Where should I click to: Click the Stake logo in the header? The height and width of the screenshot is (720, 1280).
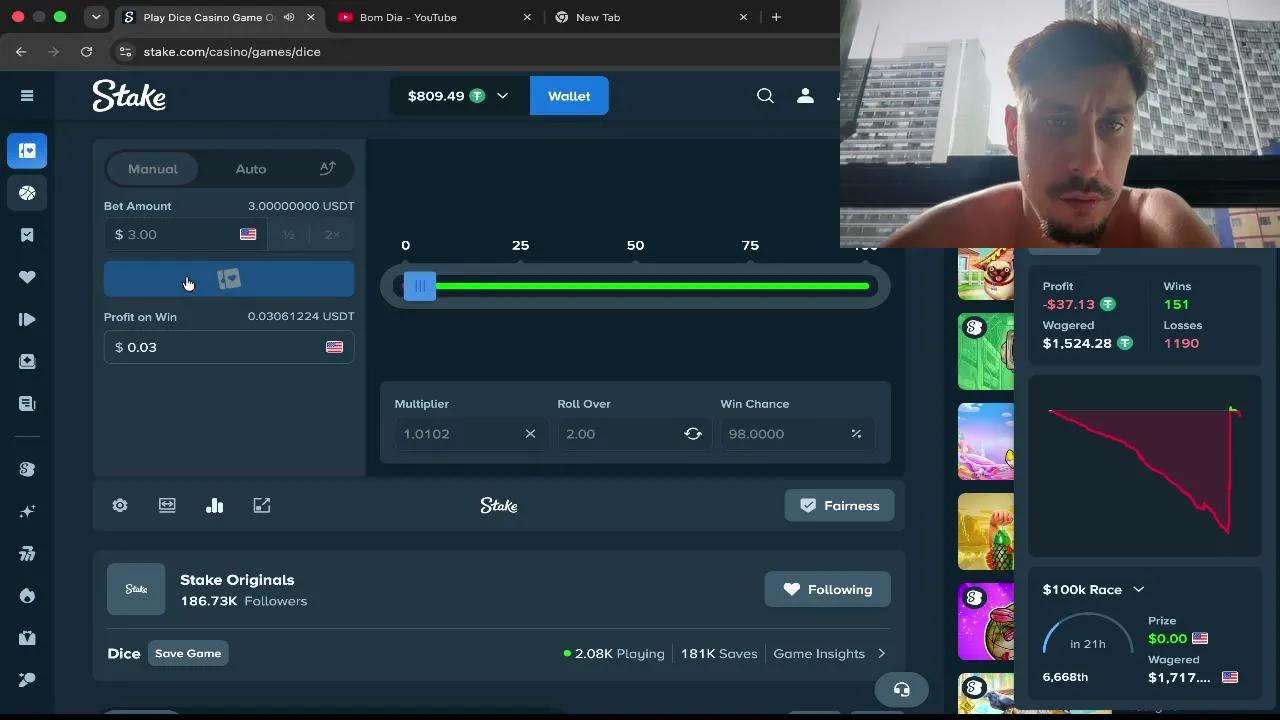click(x=129, y=96)
